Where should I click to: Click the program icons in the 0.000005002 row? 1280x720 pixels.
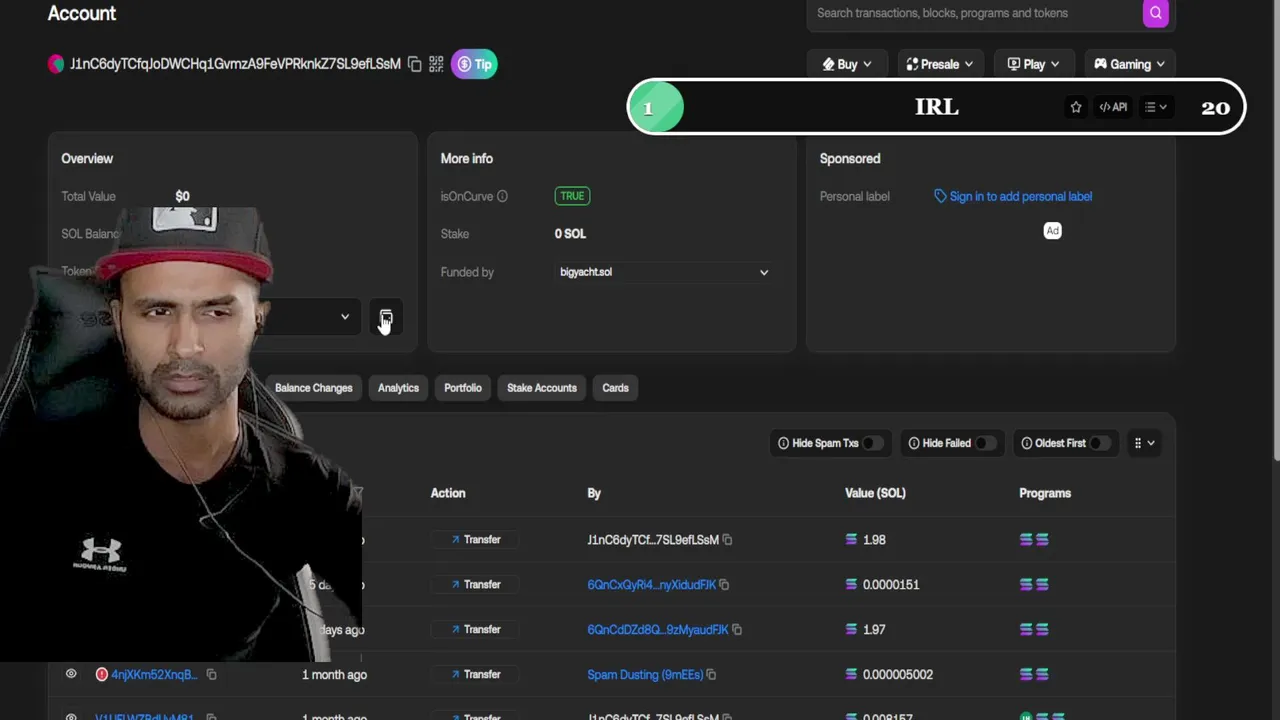click(x=1034, y=675)
